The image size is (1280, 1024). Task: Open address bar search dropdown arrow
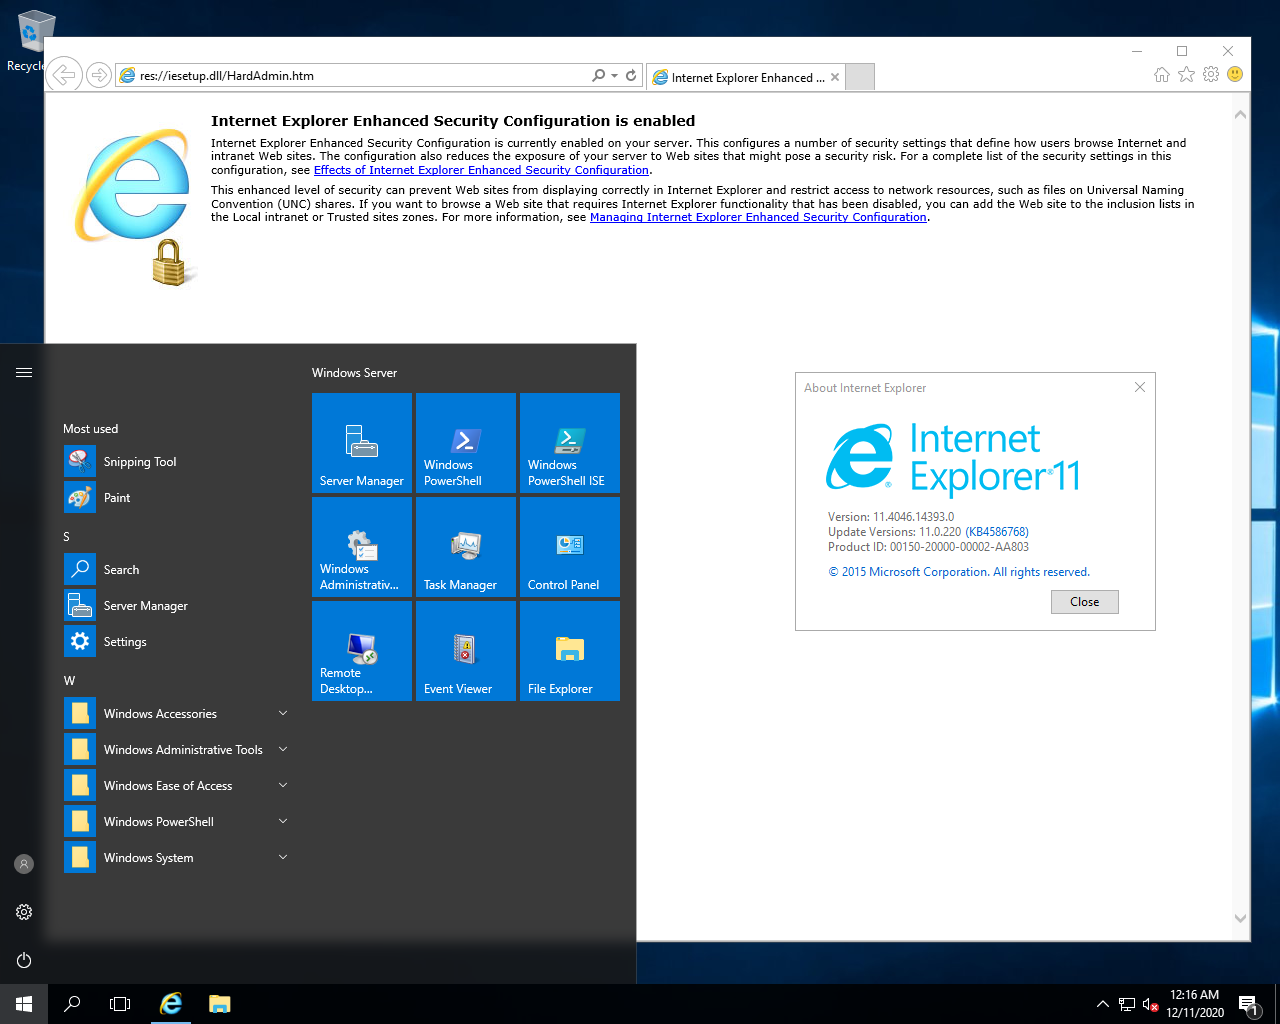click(x=614, y=76)
